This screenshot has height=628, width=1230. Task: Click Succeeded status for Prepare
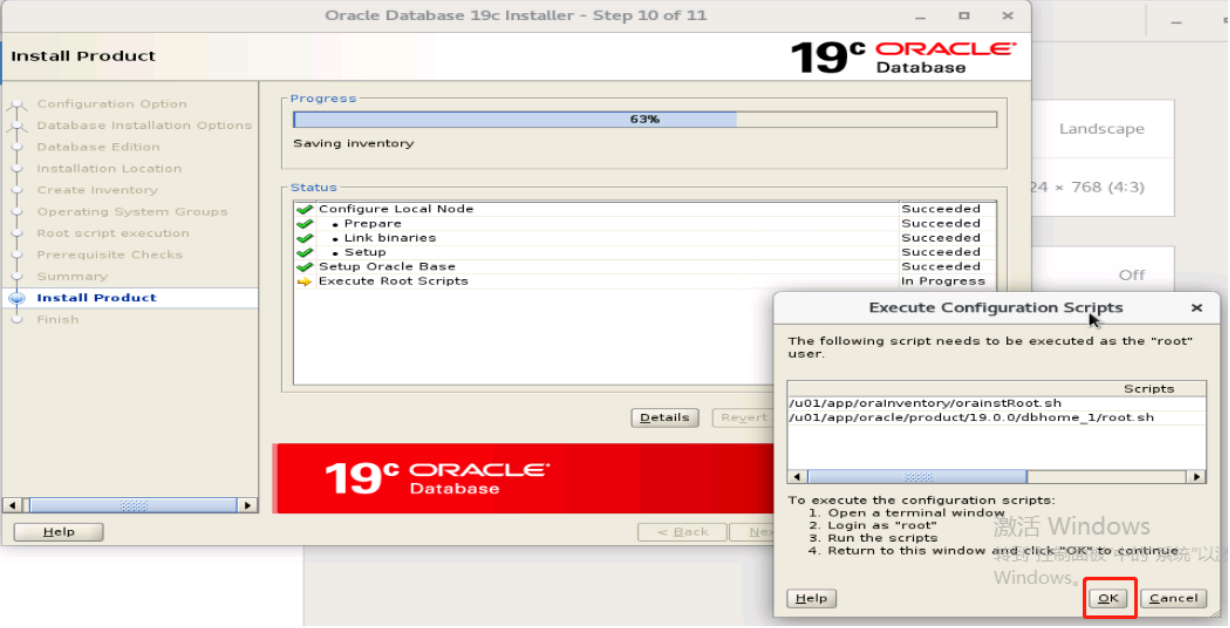click(x=941, y=224)
